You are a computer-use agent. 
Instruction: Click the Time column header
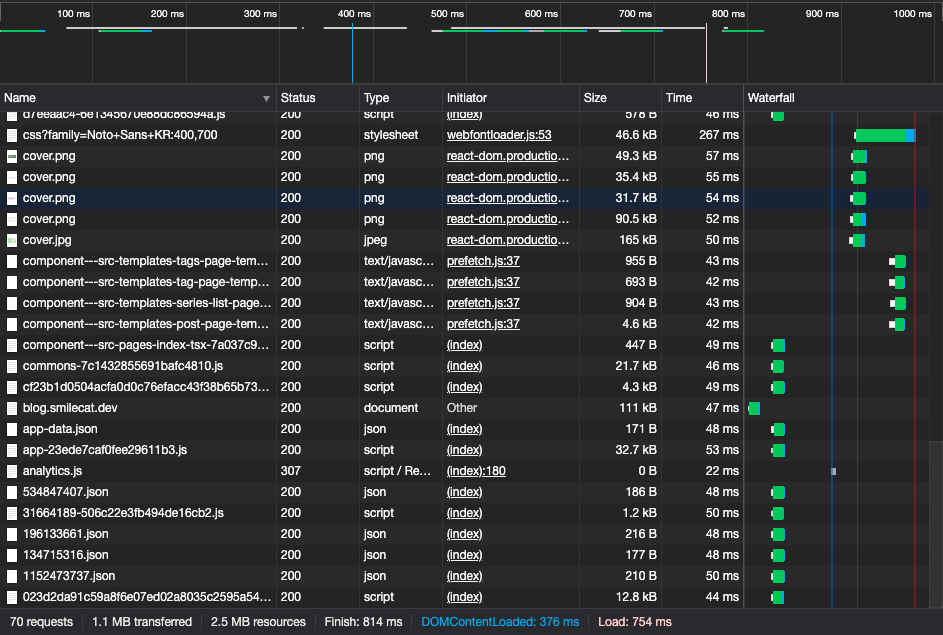[x=679, y=98]
